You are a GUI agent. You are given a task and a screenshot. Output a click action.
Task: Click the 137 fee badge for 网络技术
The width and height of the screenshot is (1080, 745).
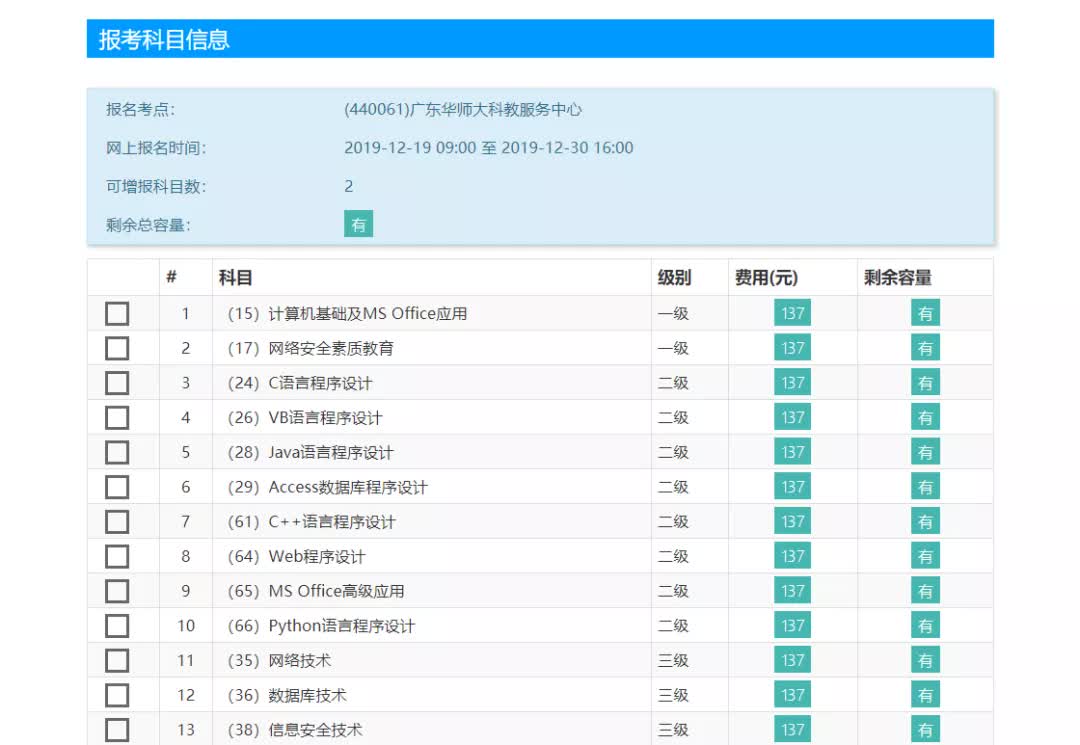pyautogui.click(x=791, y=659)
